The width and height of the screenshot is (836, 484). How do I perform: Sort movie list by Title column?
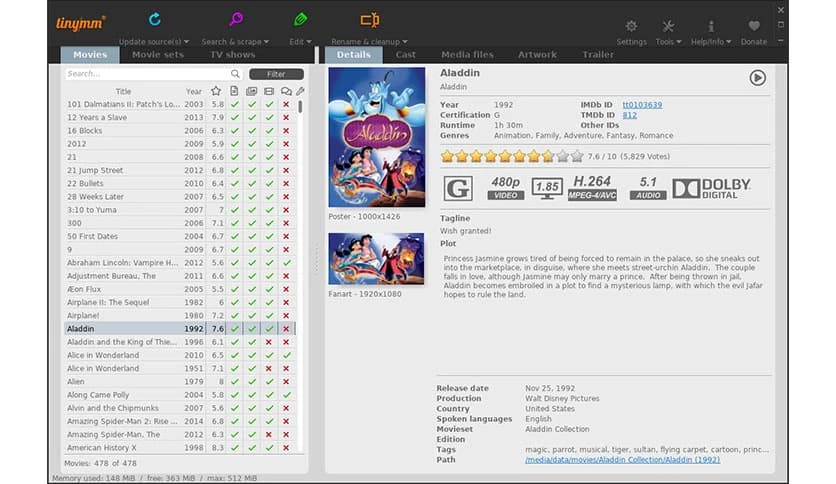[x=123, y=91]
